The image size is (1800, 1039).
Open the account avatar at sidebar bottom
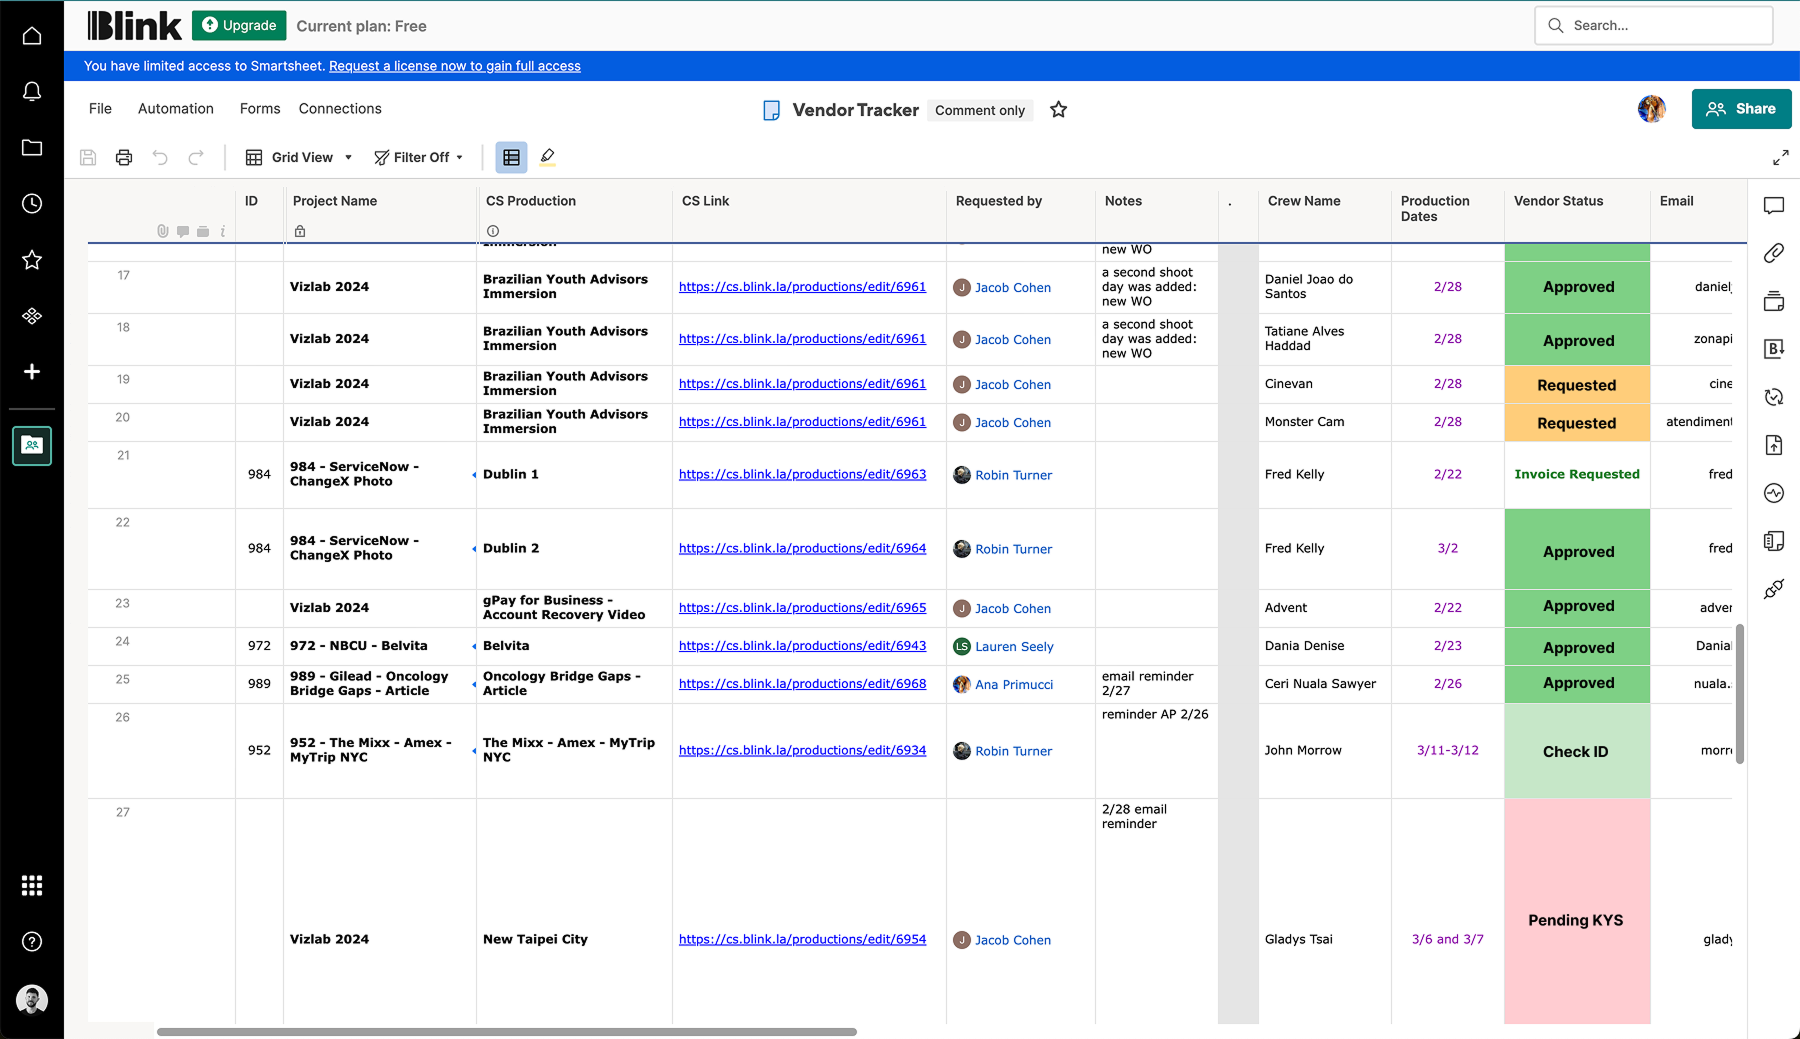click(x=32, y=1000)
